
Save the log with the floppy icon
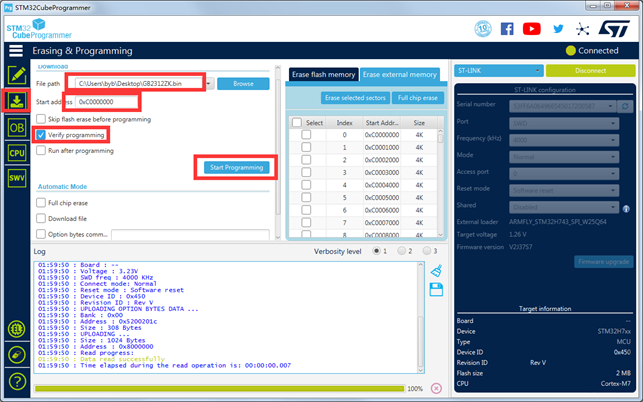click(436, 290)
